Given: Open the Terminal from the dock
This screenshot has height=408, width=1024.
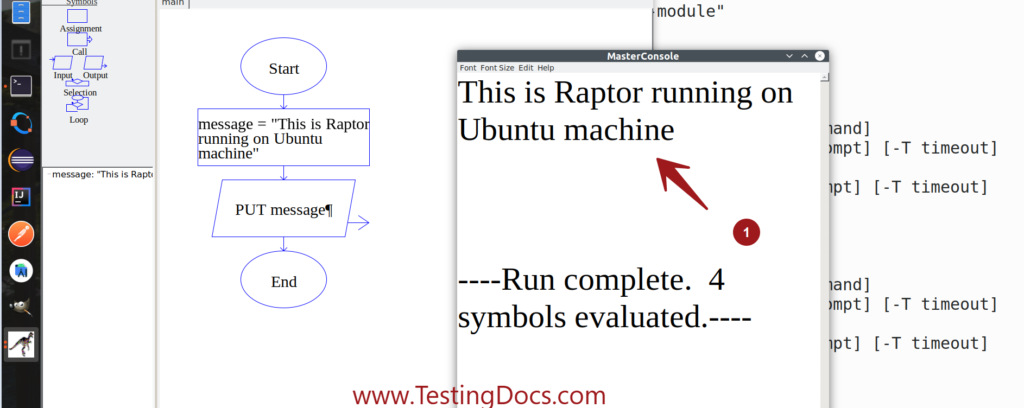Looking at the screenshot, I should [22, 86].
